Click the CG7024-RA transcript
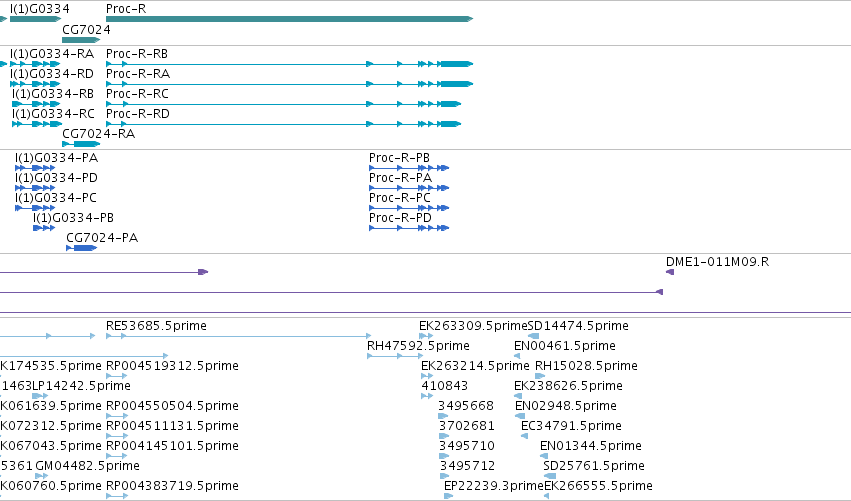Image resolution: width=851 pixels, height=501 pixels. click(81, 144)
